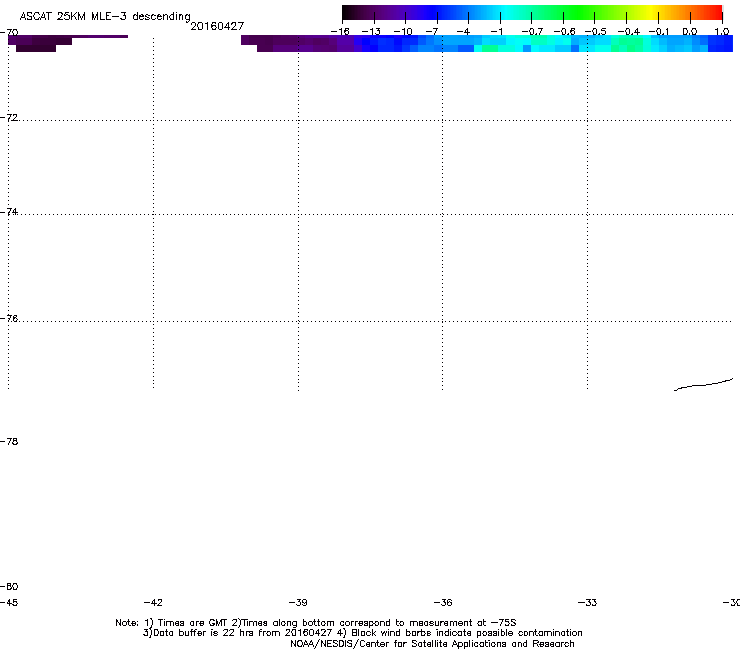Click the -13 label on the color scale
Screen dimensions: 740x650
click(371, 32)
